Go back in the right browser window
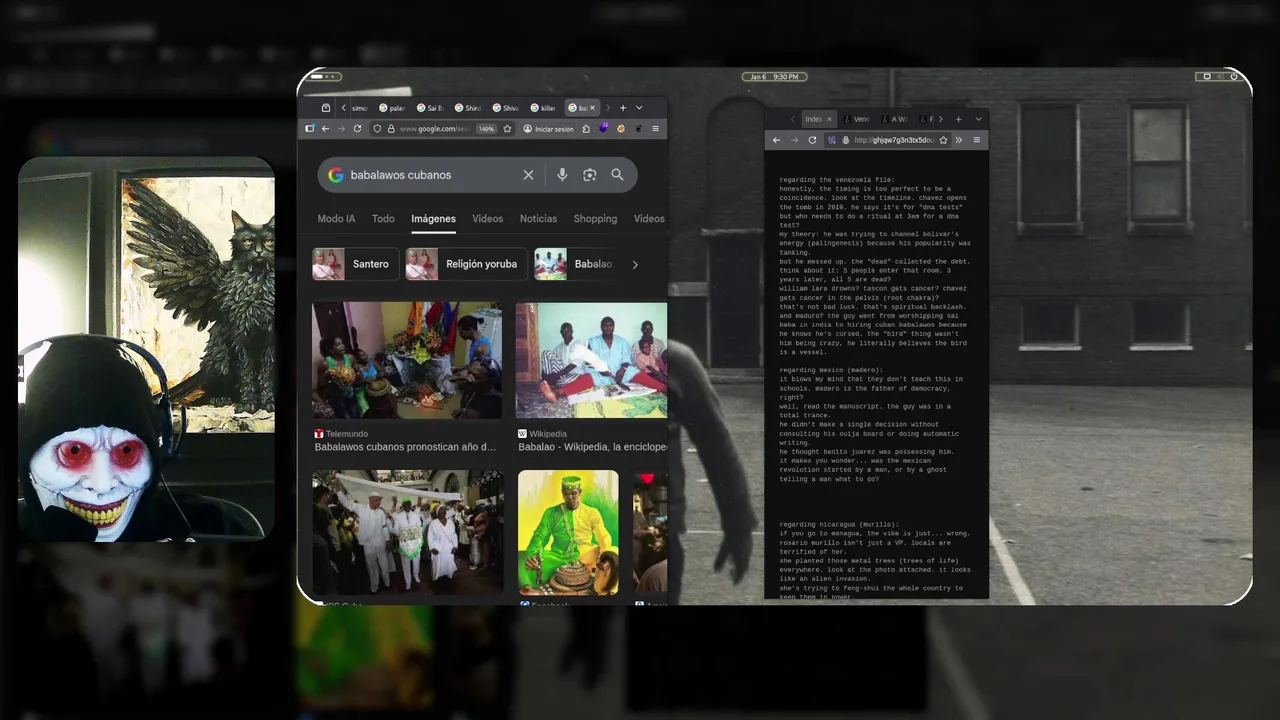Viewport: 1280px width, 720px height. 776,140
